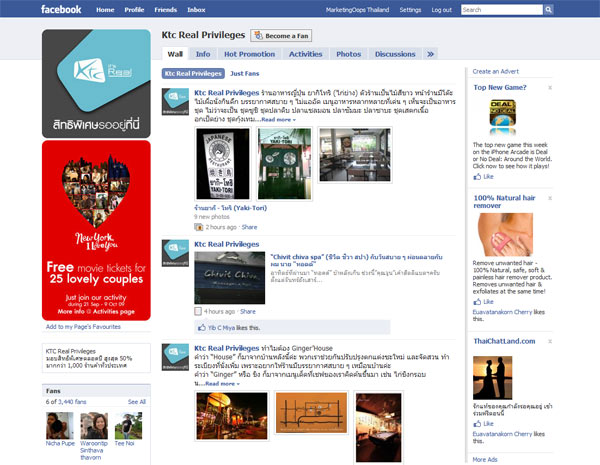Open the Discussions tab
The width and height of the screenshot is (600, 465).
395,54
